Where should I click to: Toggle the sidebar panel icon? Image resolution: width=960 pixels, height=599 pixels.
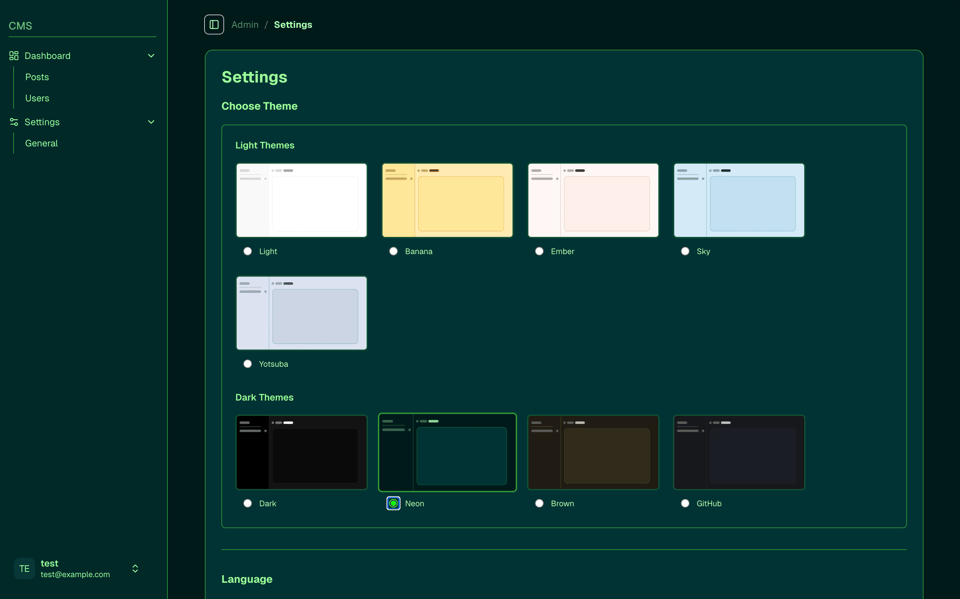coord(214,25)
